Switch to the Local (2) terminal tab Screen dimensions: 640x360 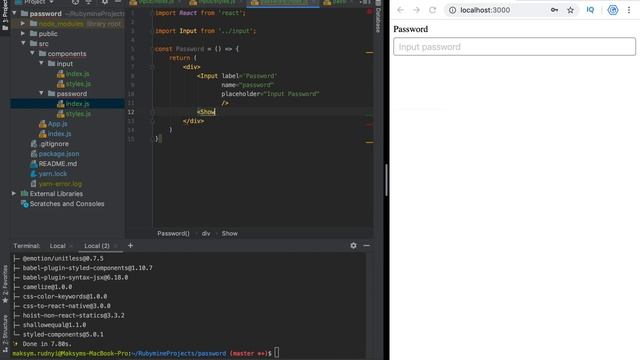pyautogui.click(x=97, y=246)
